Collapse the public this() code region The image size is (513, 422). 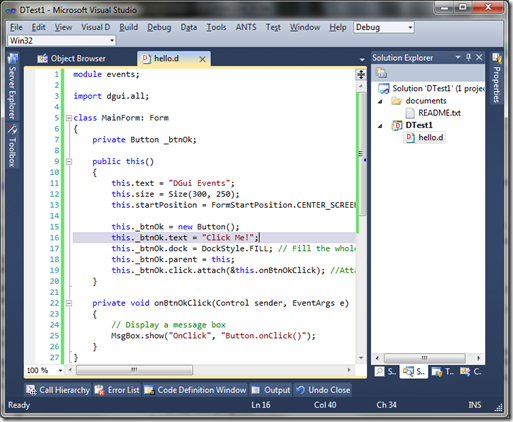[69, 162]
